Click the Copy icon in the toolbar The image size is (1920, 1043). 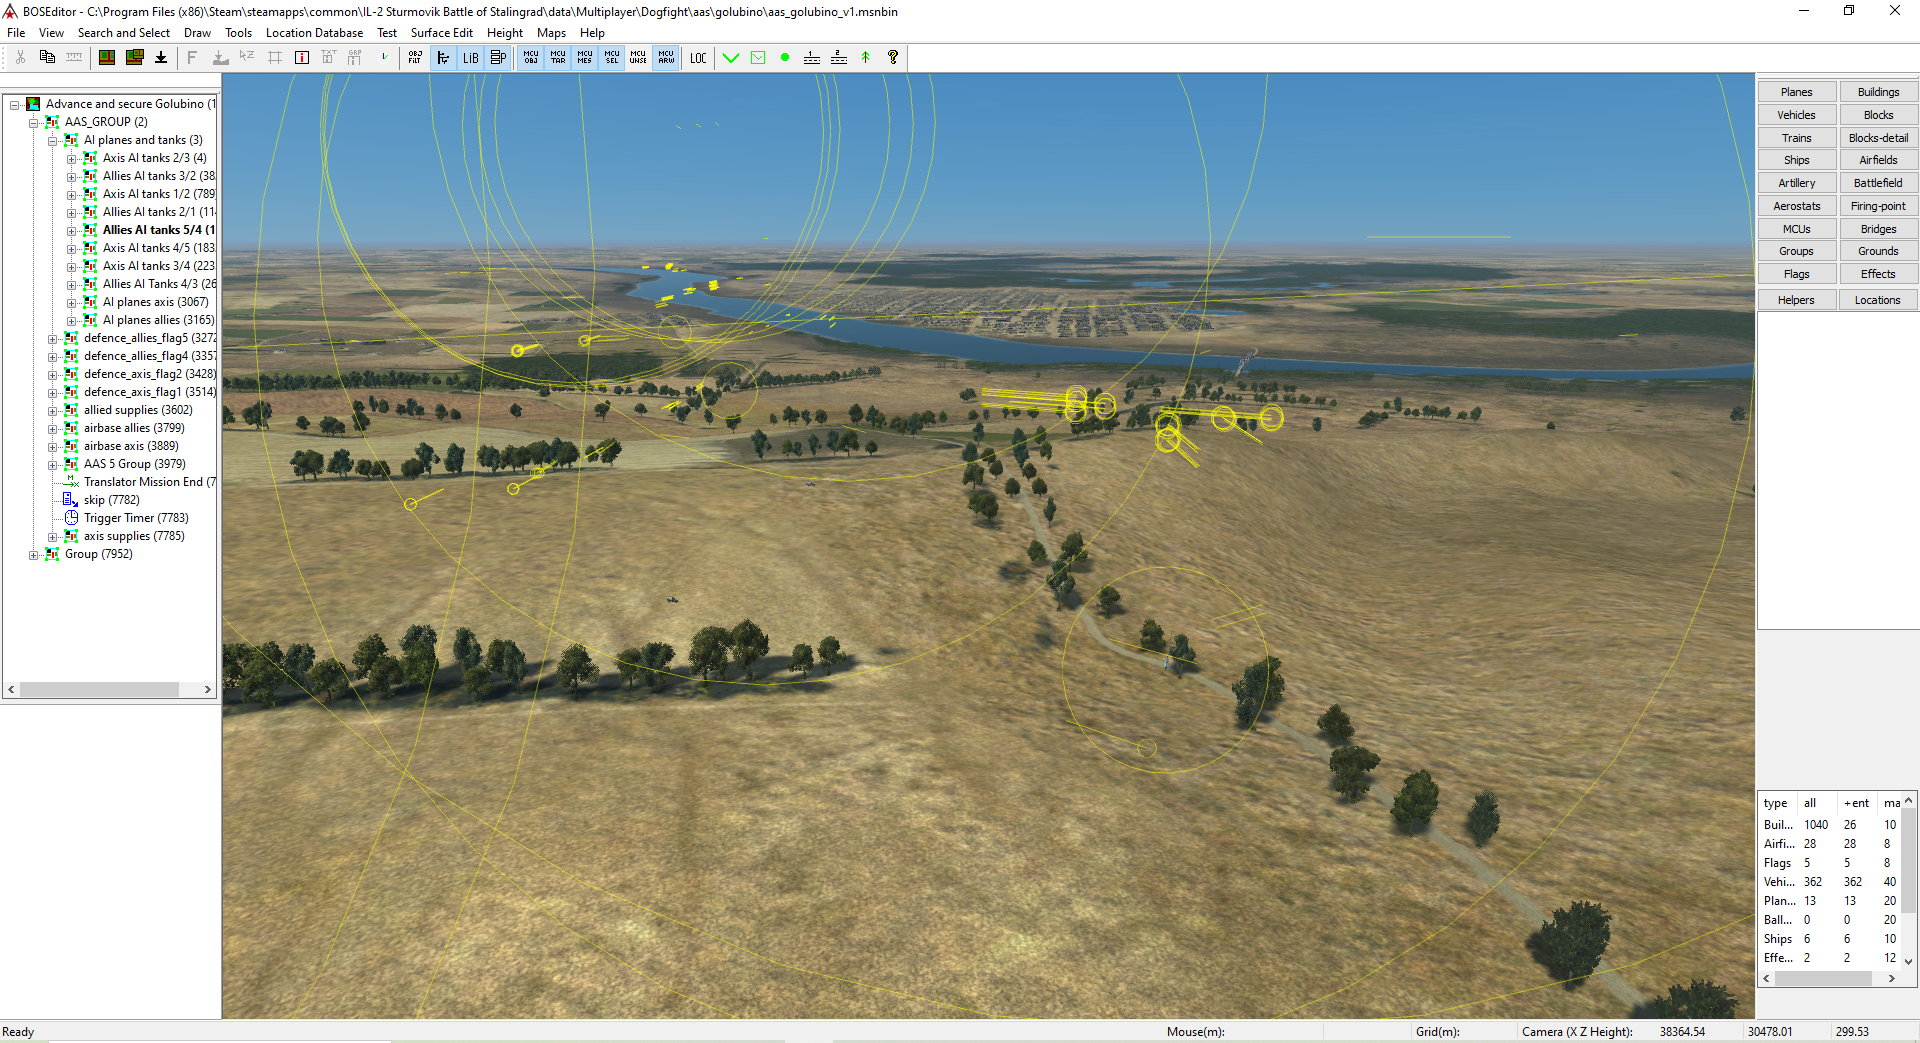point(47,58)
